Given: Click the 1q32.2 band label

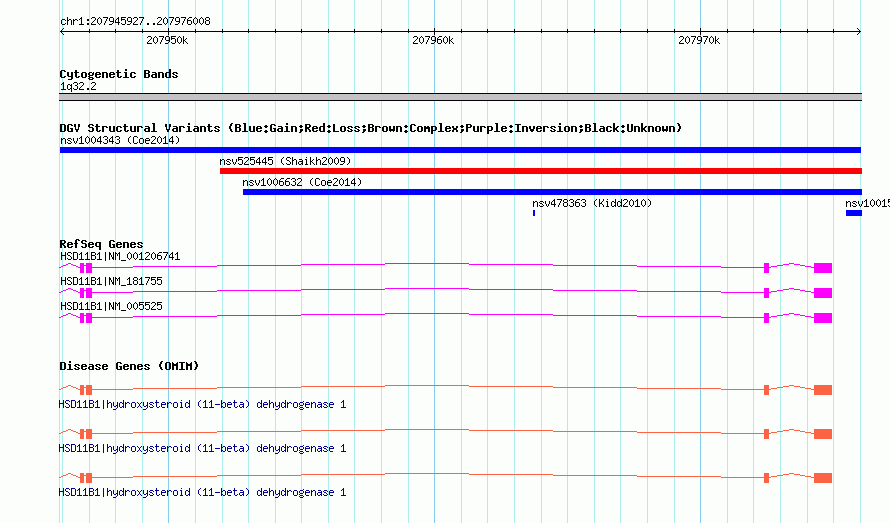Looking at the screenshot, I should pyautogui.click(x=78, y=86).
